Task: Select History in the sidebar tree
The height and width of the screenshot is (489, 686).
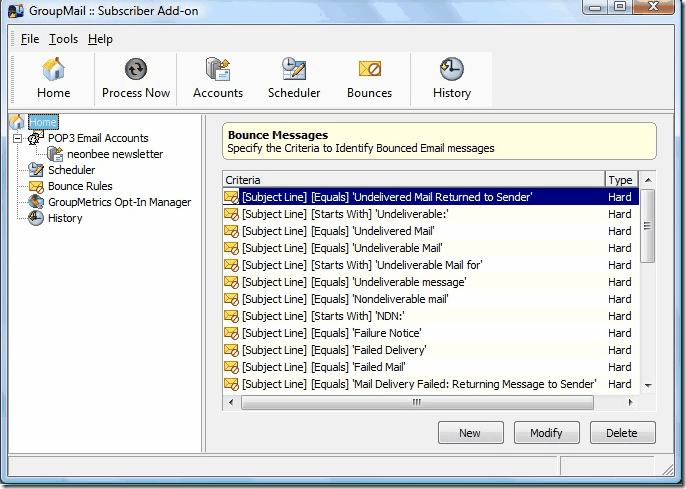Action: tap(65, 218)
